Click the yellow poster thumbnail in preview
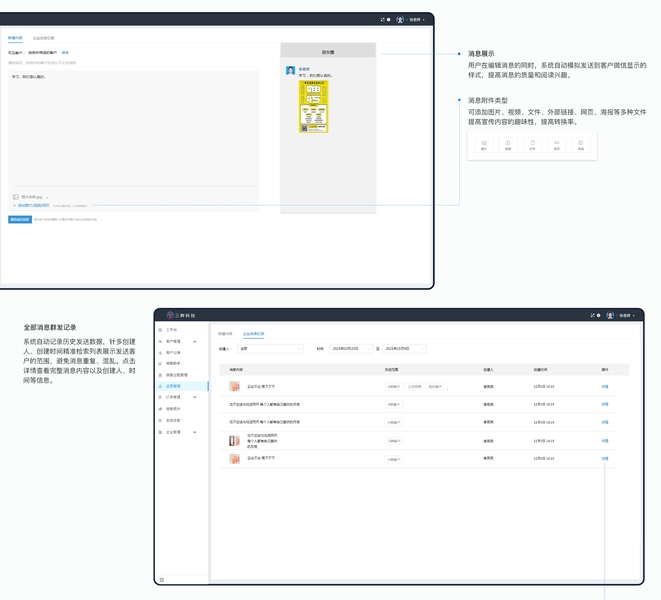 pos(313,106)
